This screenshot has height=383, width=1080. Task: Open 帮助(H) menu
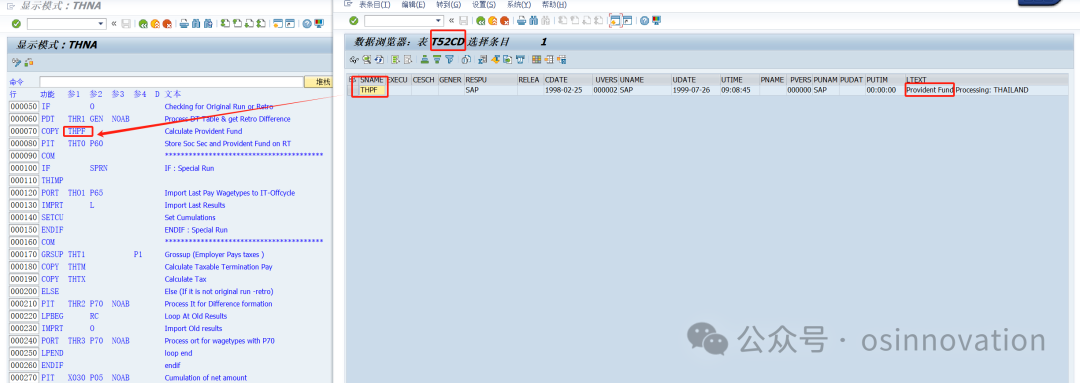554,4
